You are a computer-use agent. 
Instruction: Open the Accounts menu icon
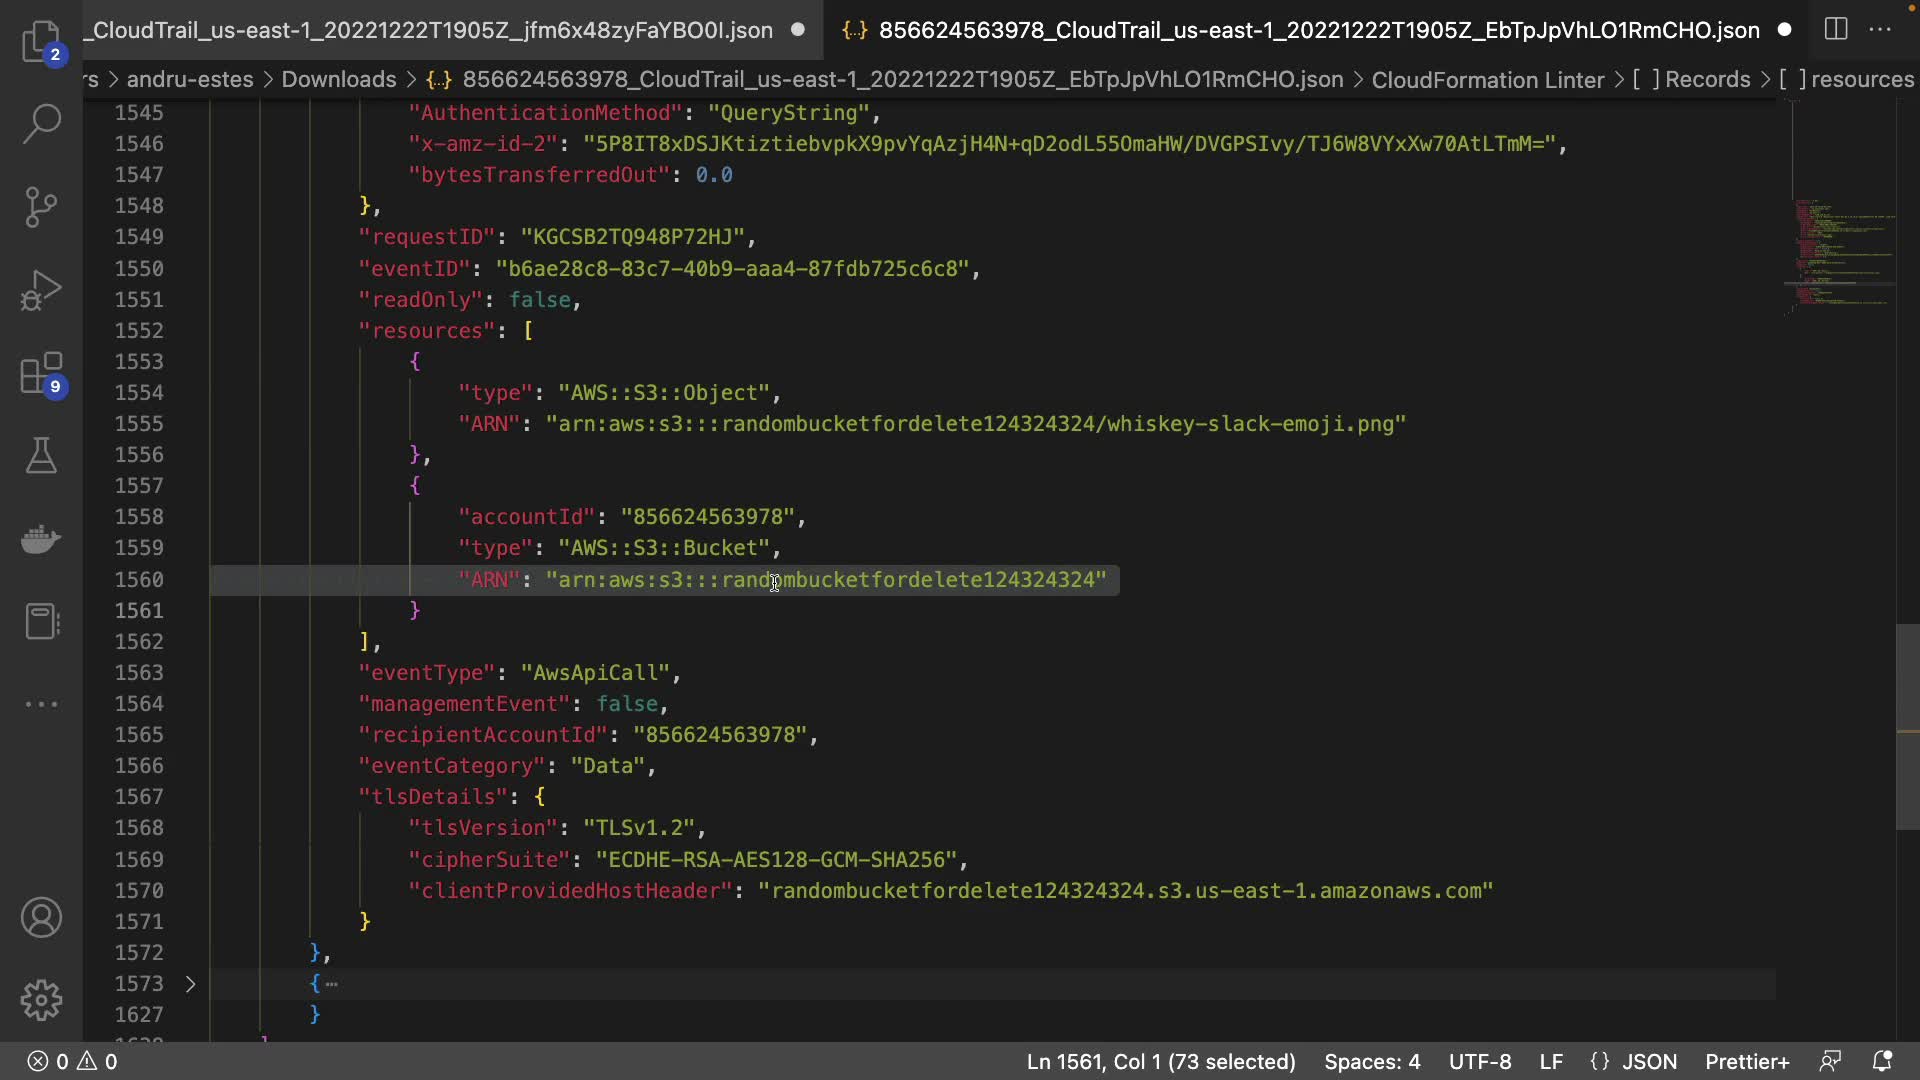point(41,918)
